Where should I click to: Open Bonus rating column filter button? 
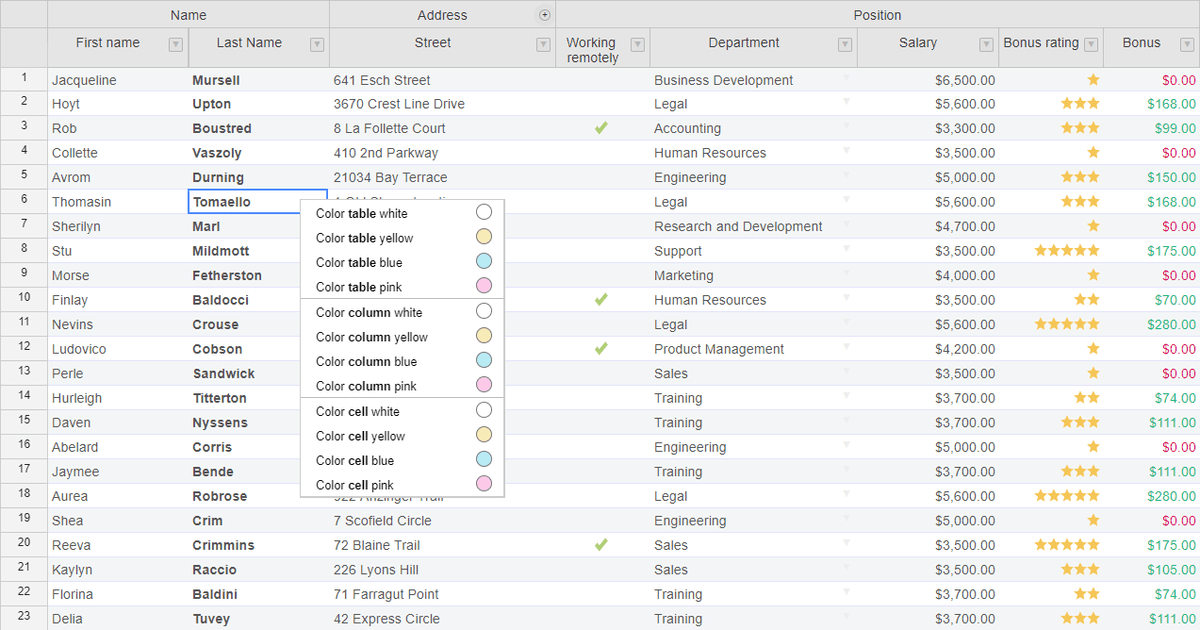tap(1091, 44)
